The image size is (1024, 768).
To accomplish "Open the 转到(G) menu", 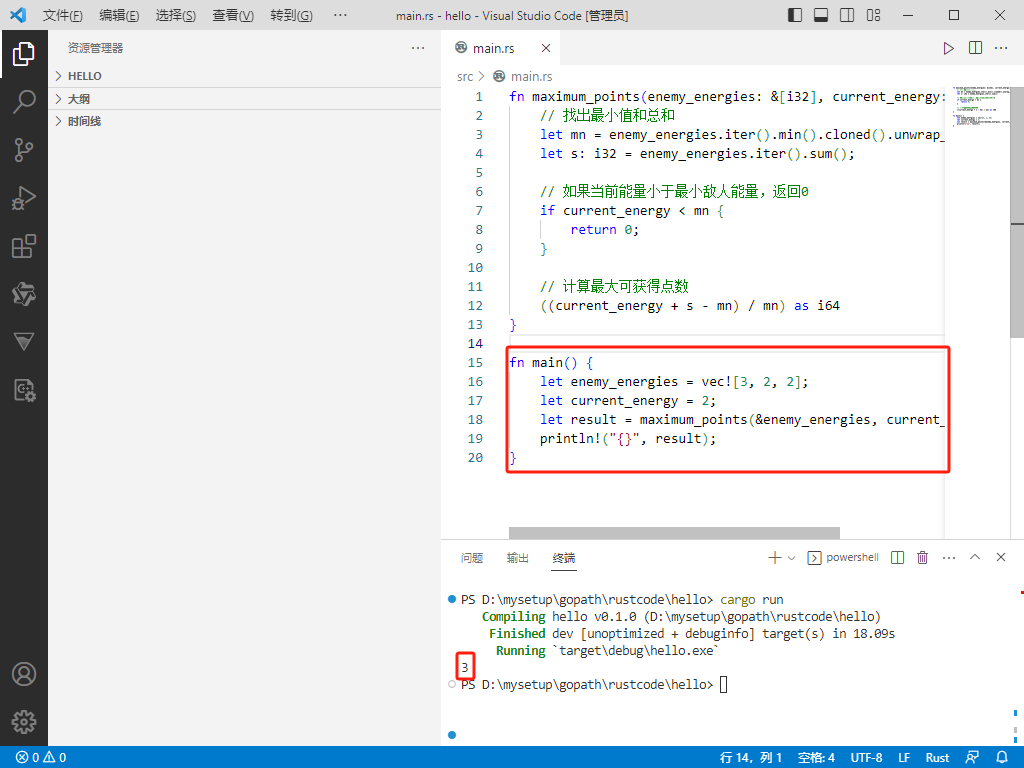I will click(x=291, y=15).
